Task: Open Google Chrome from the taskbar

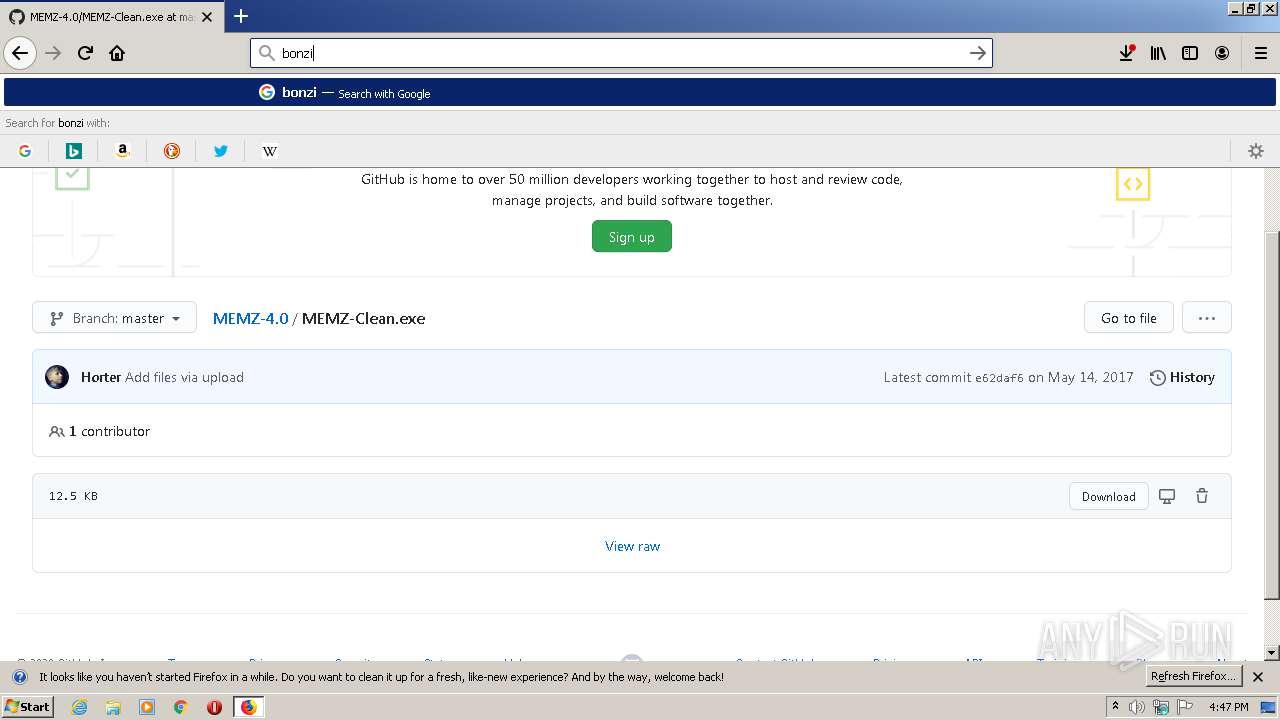Action: (x=181, y=707)
